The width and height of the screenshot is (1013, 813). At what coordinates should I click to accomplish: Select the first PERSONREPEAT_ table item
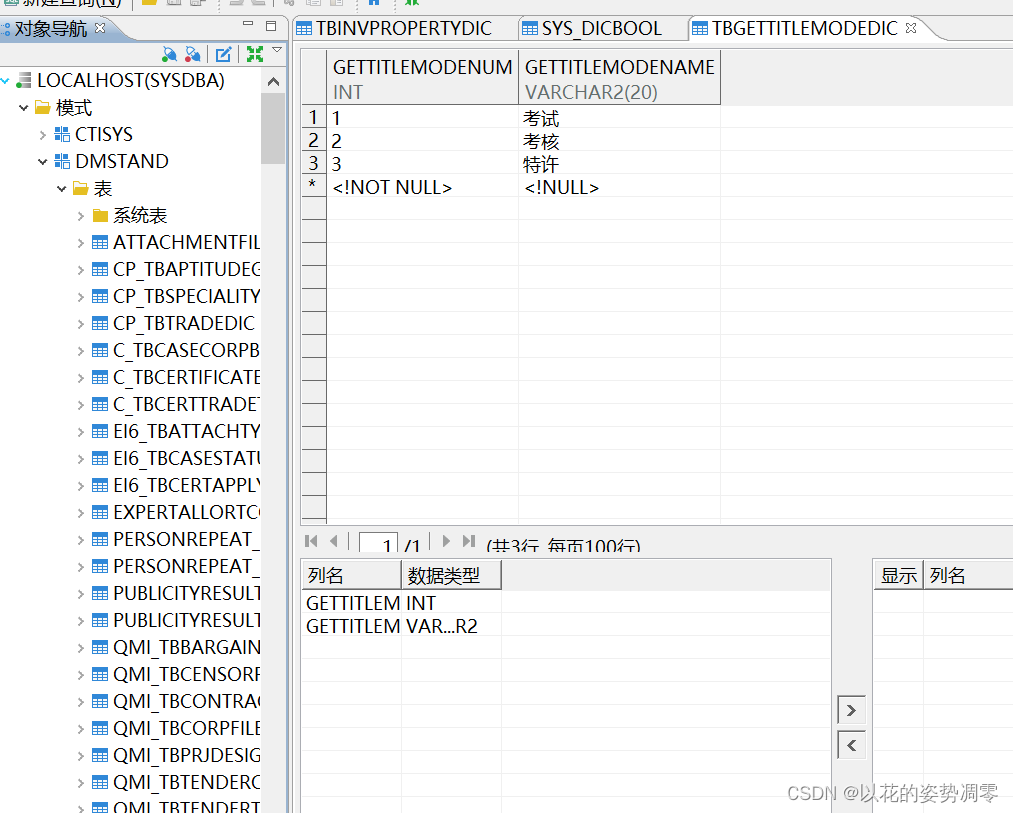tap(186, 540)
